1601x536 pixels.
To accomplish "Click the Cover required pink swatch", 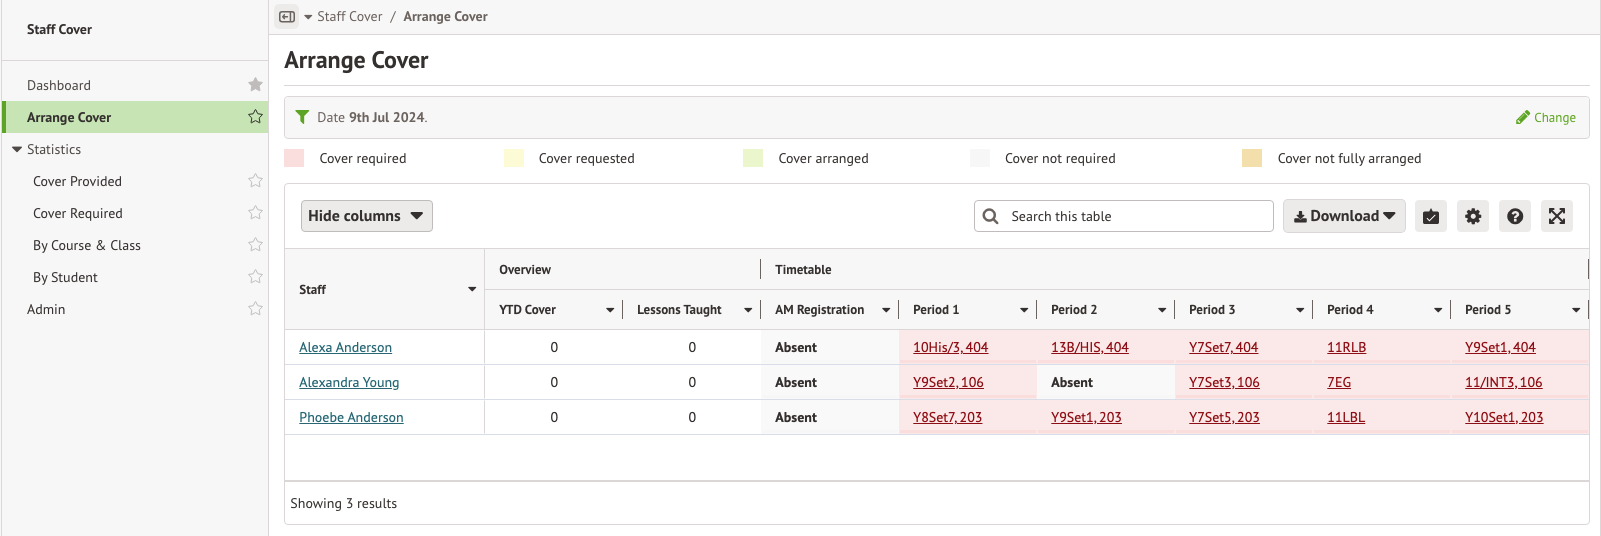I will (294, 158).
